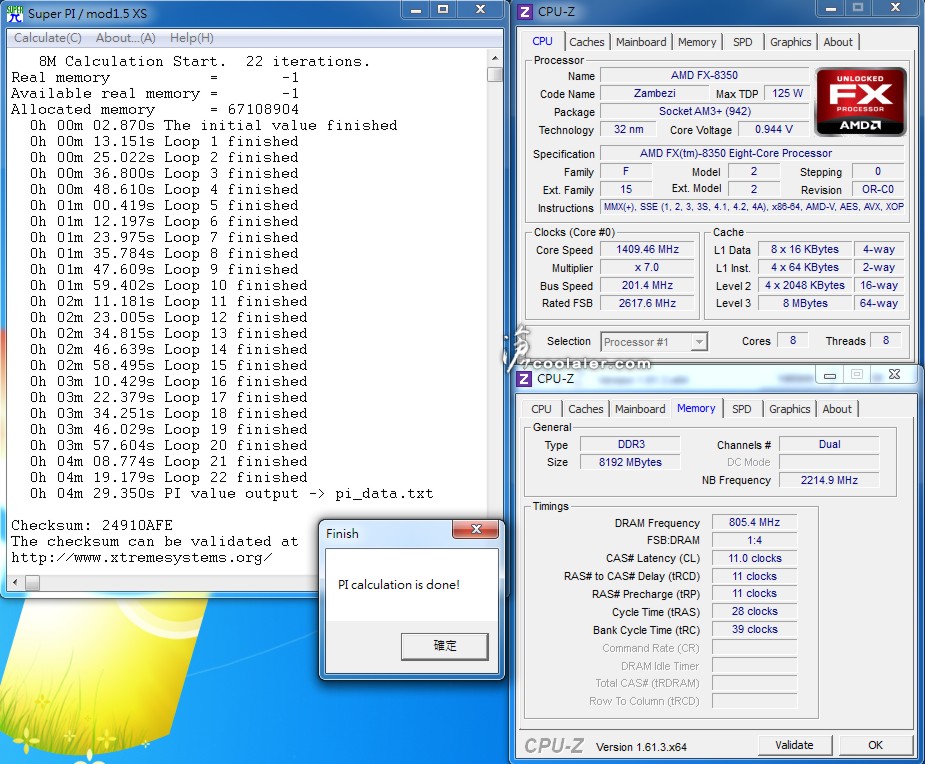Image resolution: width=925 pixels, height=764 pixels.
Task: Minimize the top CPU-Z window
Action: click(x=831, y=8)
